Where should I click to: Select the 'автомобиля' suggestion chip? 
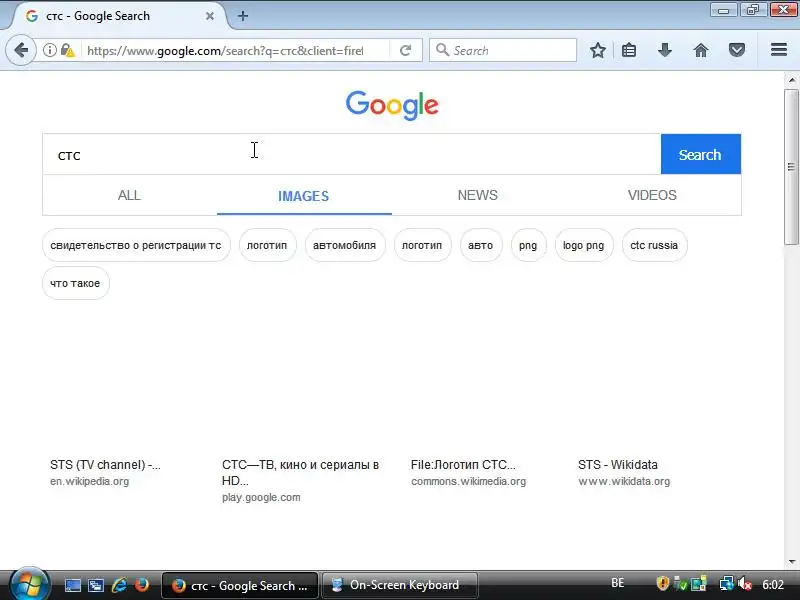click(x=344, y=245)
